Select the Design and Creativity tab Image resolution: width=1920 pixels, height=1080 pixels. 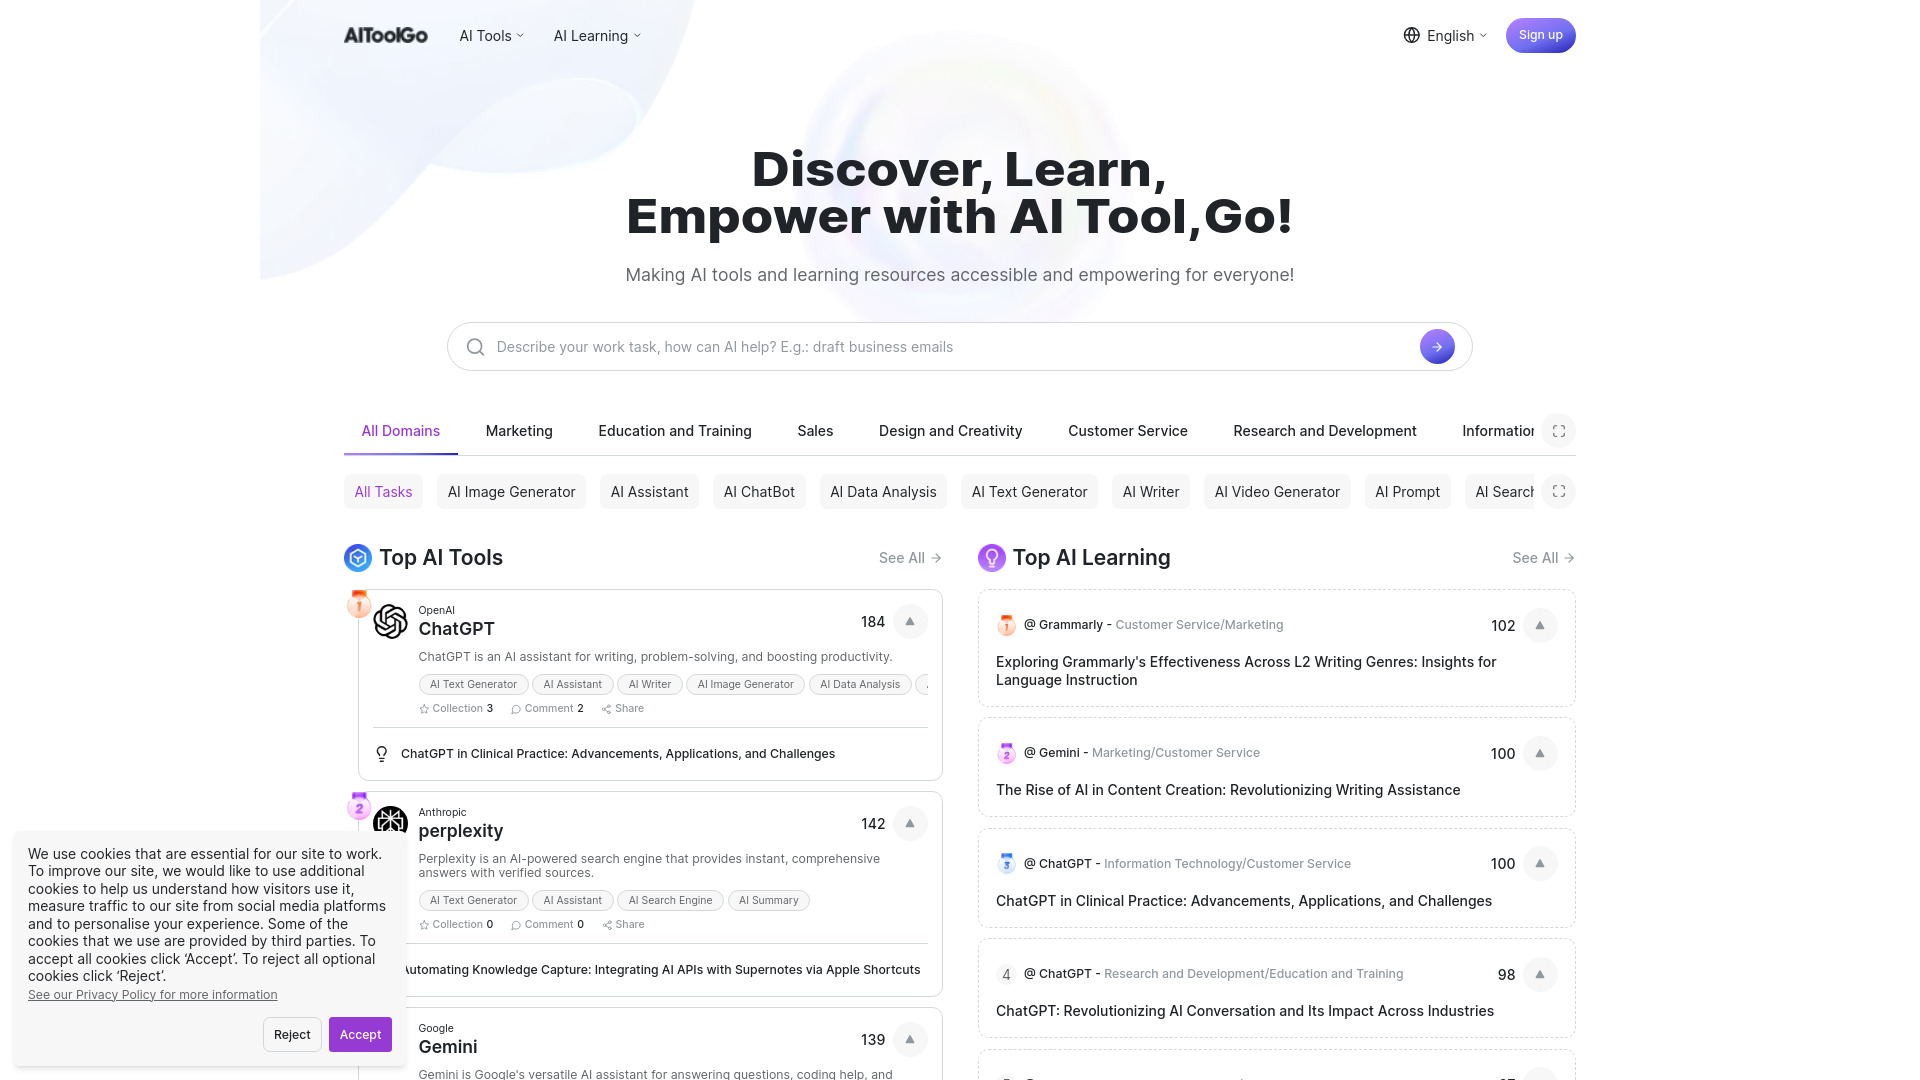(x=949, y=430)
